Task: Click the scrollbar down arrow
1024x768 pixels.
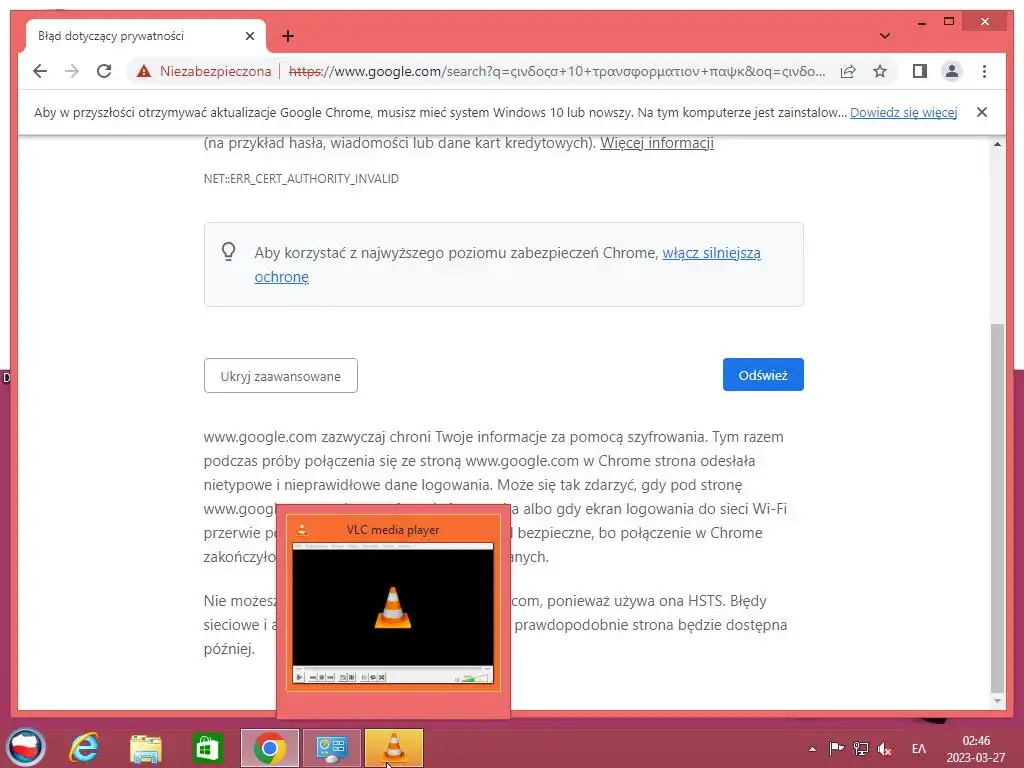Action: (x=997, y=701)
